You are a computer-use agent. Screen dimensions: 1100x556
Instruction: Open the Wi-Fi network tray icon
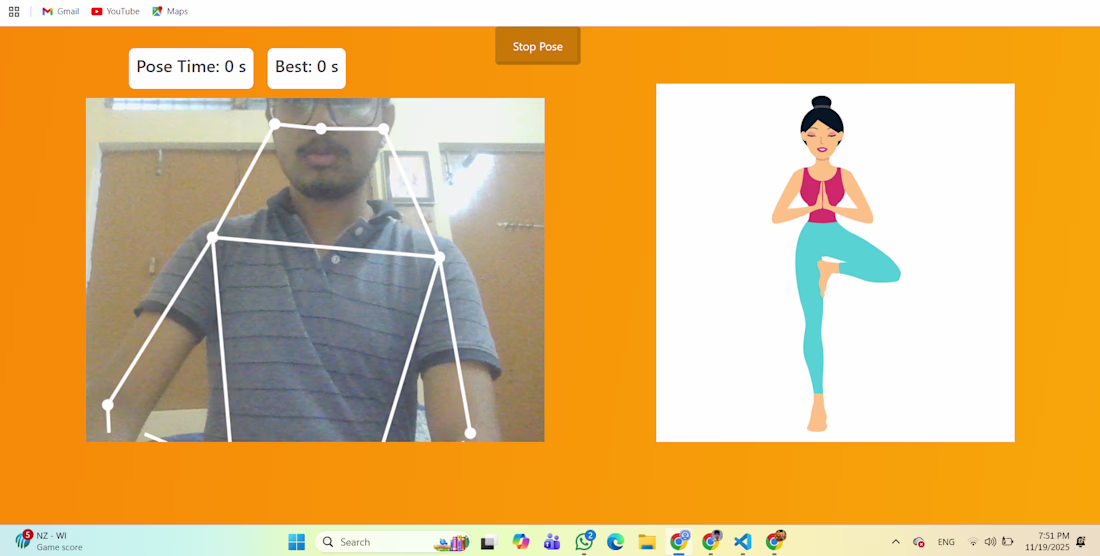(973, 542)
